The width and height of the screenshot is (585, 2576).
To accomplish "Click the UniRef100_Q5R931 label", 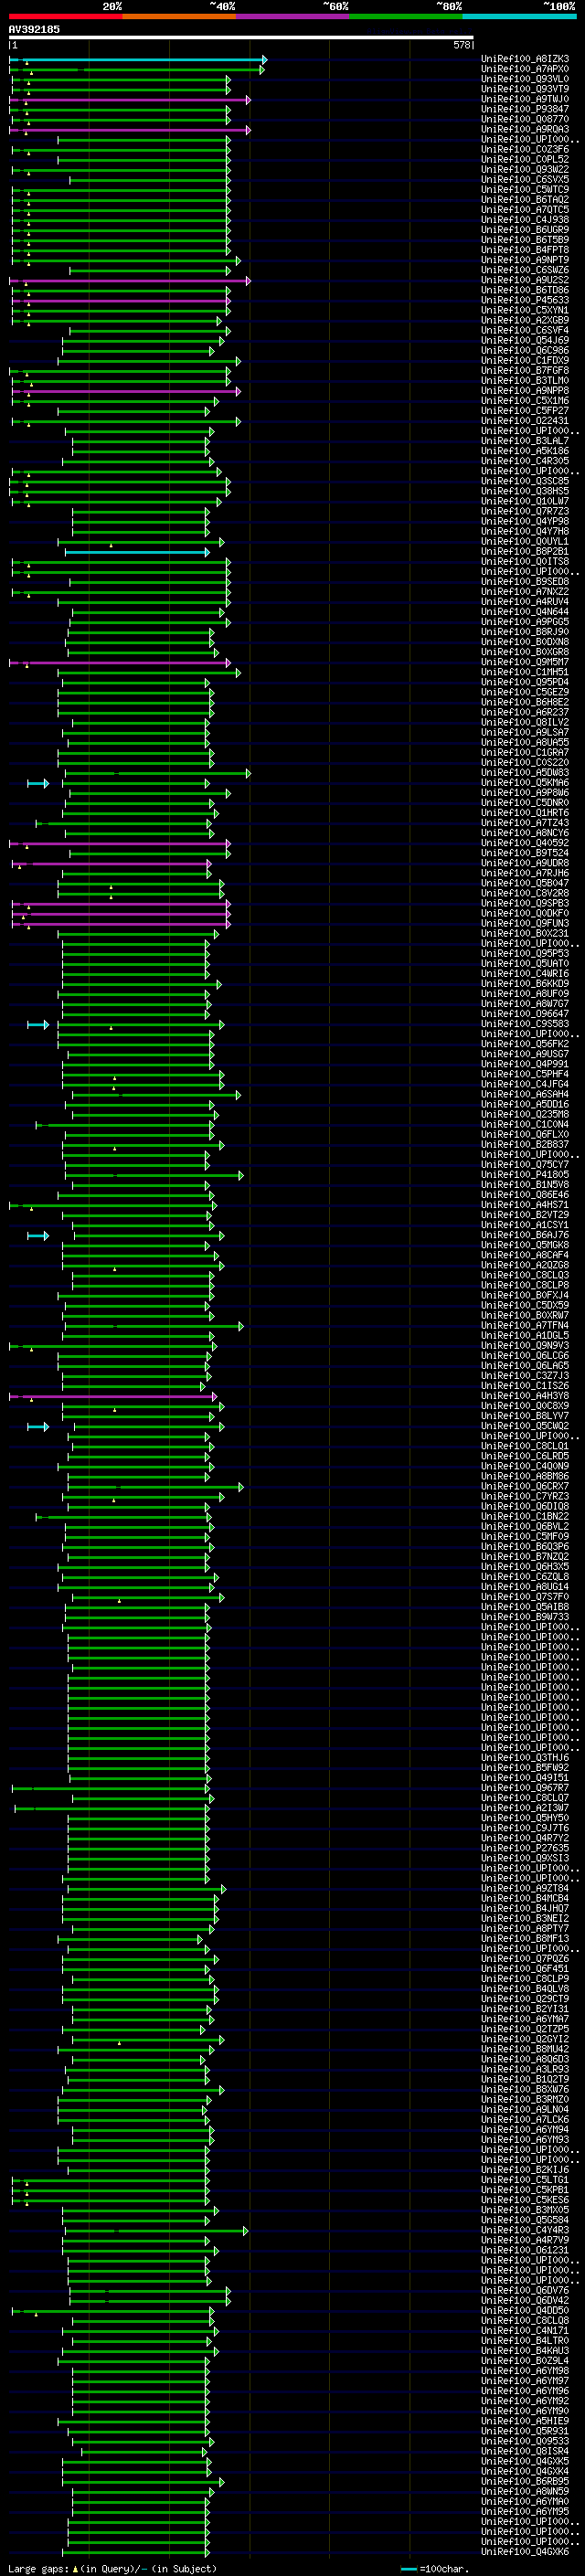I will coord(524,2432).
